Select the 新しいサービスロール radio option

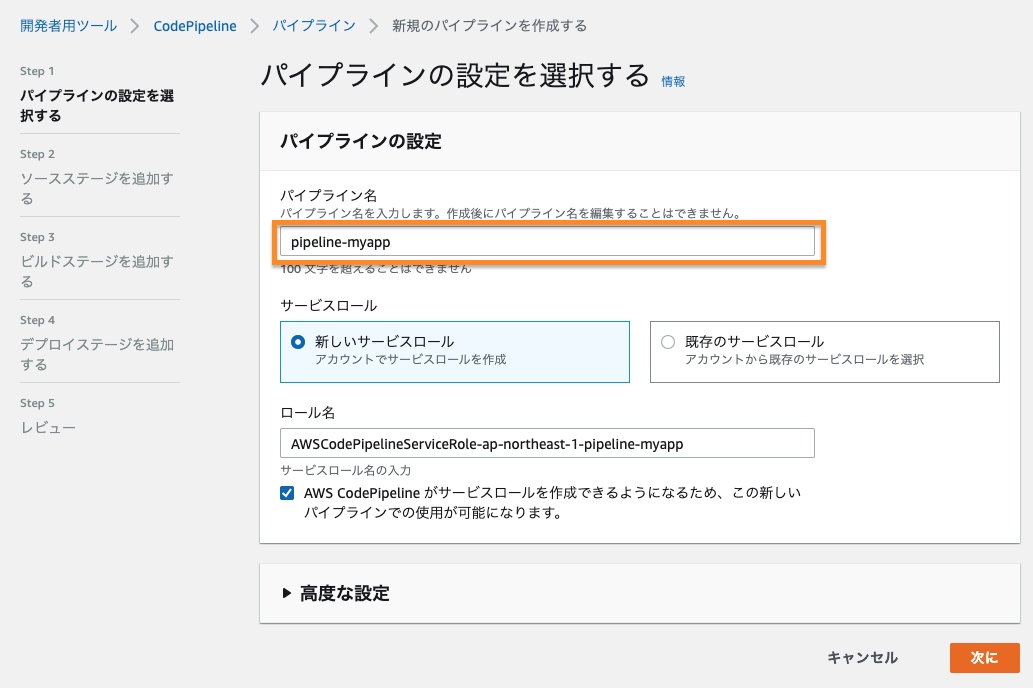[297, 342]
